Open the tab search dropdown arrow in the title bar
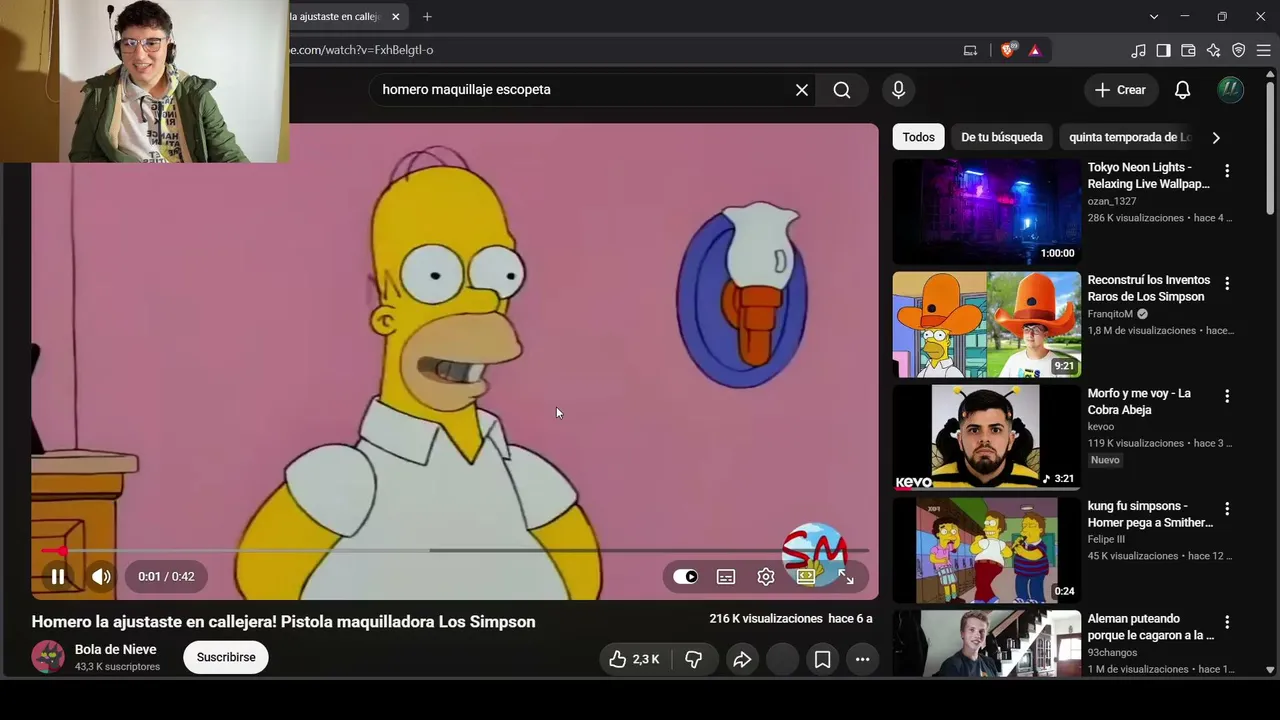The image size is (1280, 720). click(x=1154, y=17)
